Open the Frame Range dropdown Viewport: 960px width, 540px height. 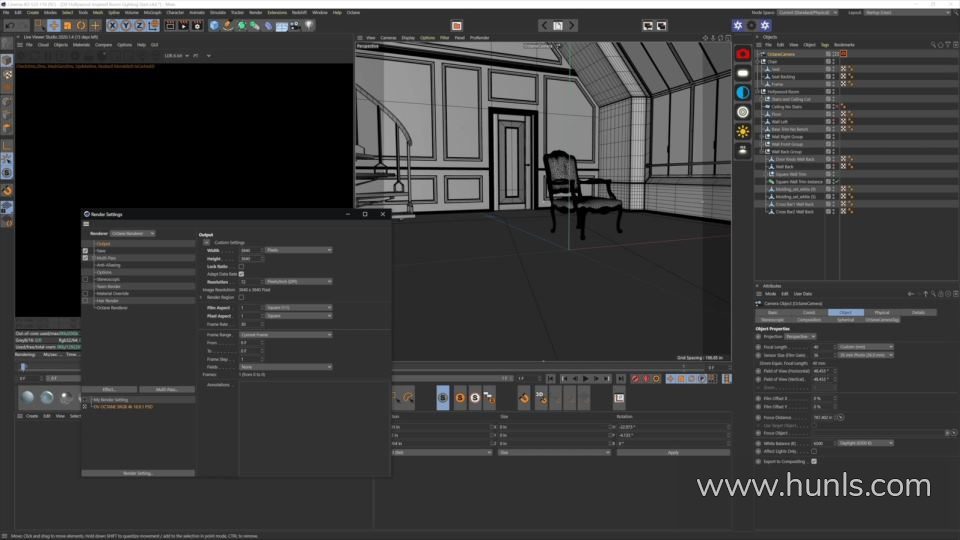pyautogui.click(x=284, y=335)
